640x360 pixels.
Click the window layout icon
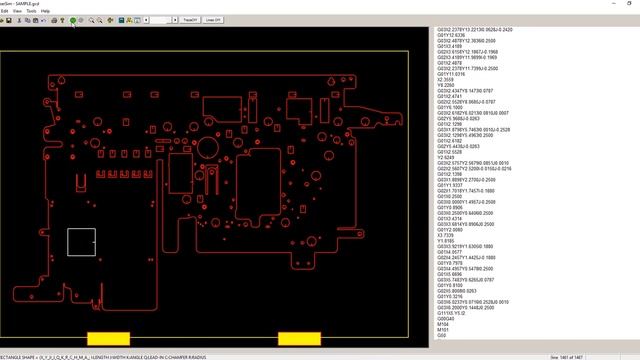137,20
